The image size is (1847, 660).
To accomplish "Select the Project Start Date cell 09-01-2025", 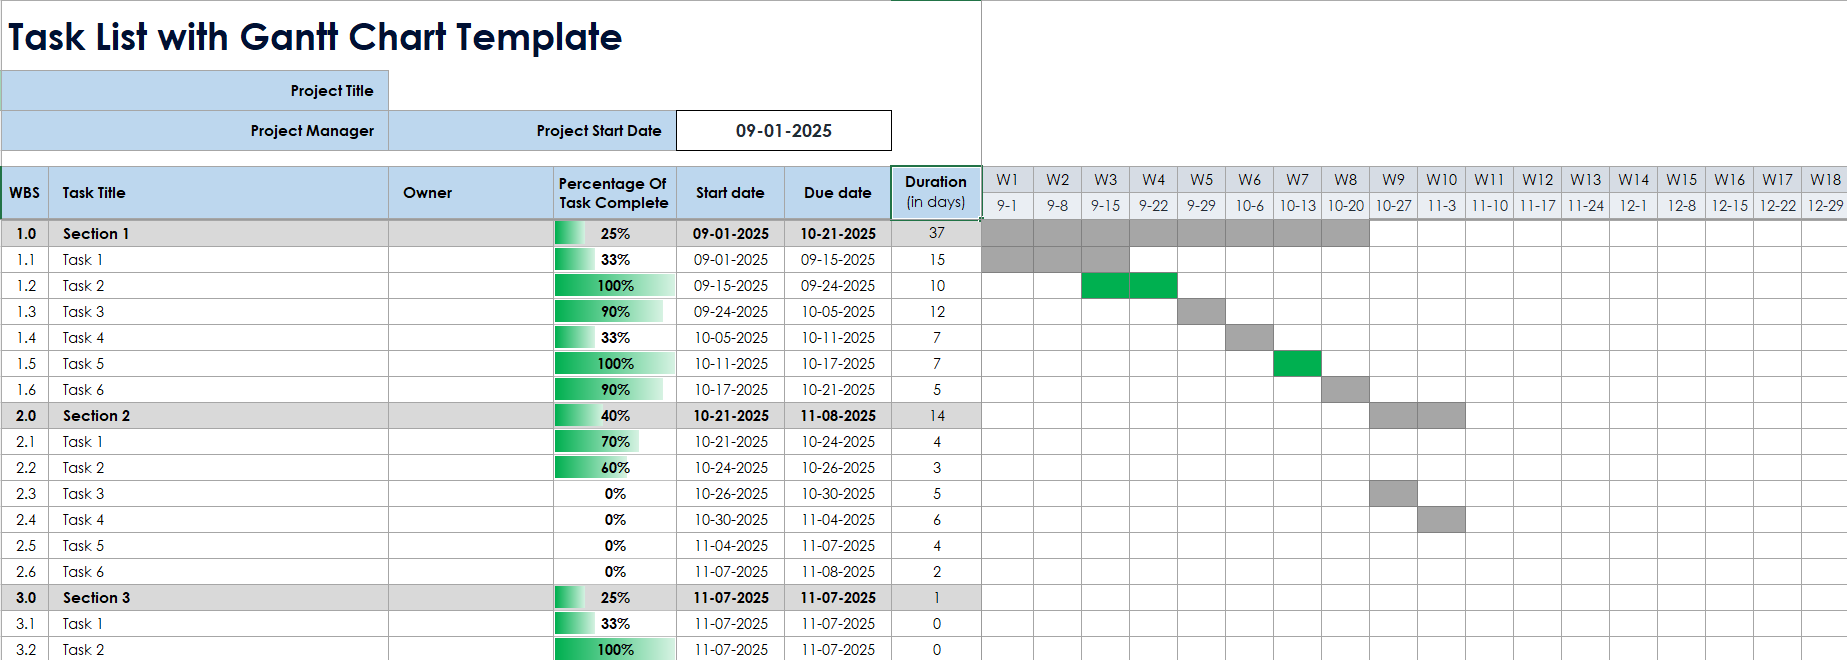I will pyautogui.click(x=783, y=130).
